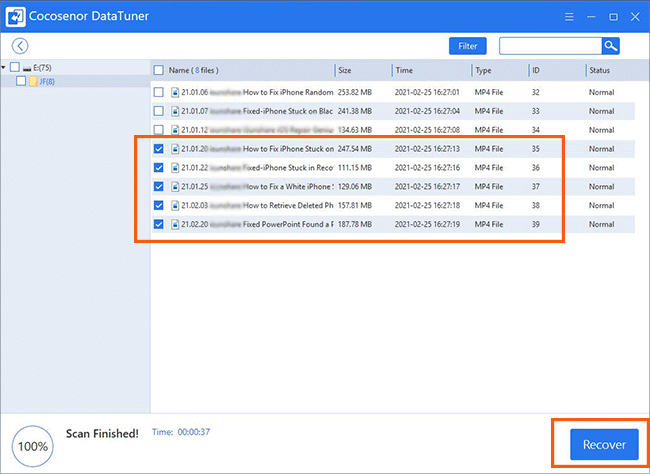Viewport: 650px width, 474px height.
Task: Sort by the Status column header
Action: [x=599, y=70]
